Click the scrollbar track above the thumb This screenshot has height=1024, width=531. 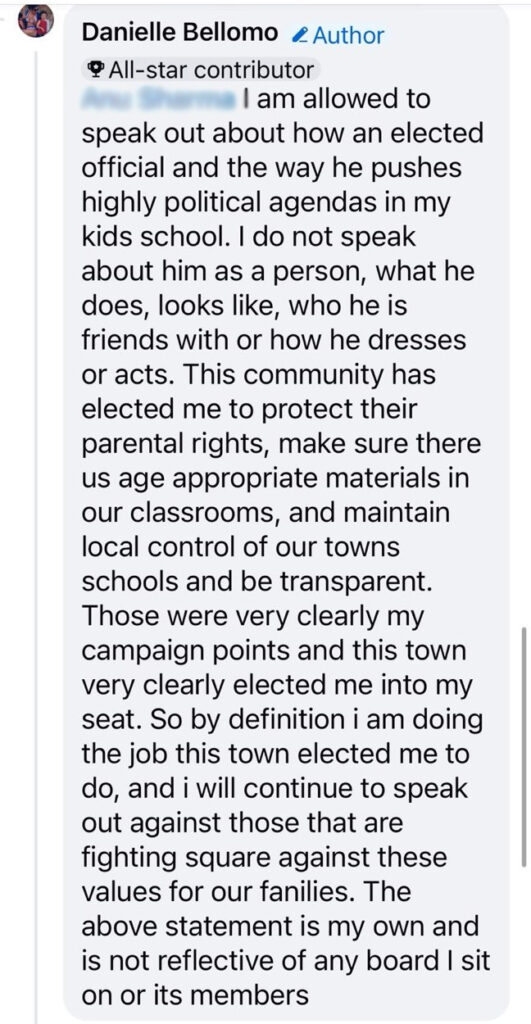[x=524, y=313]
